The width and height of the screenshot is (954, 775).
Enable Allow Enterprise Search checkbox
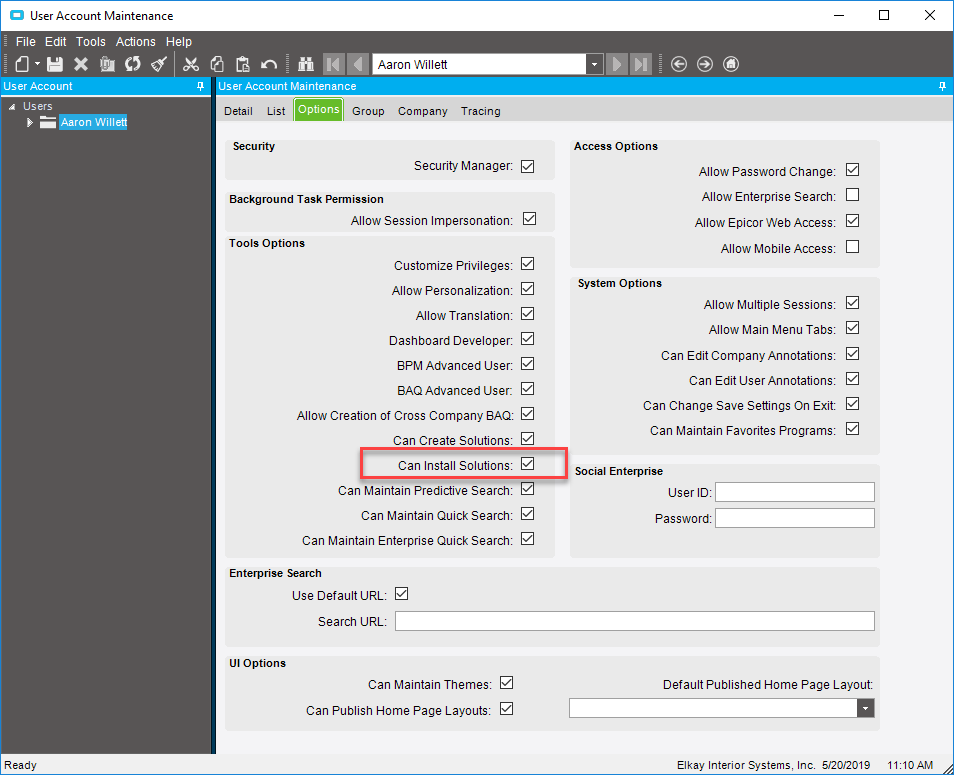click(x=852, y=195)
